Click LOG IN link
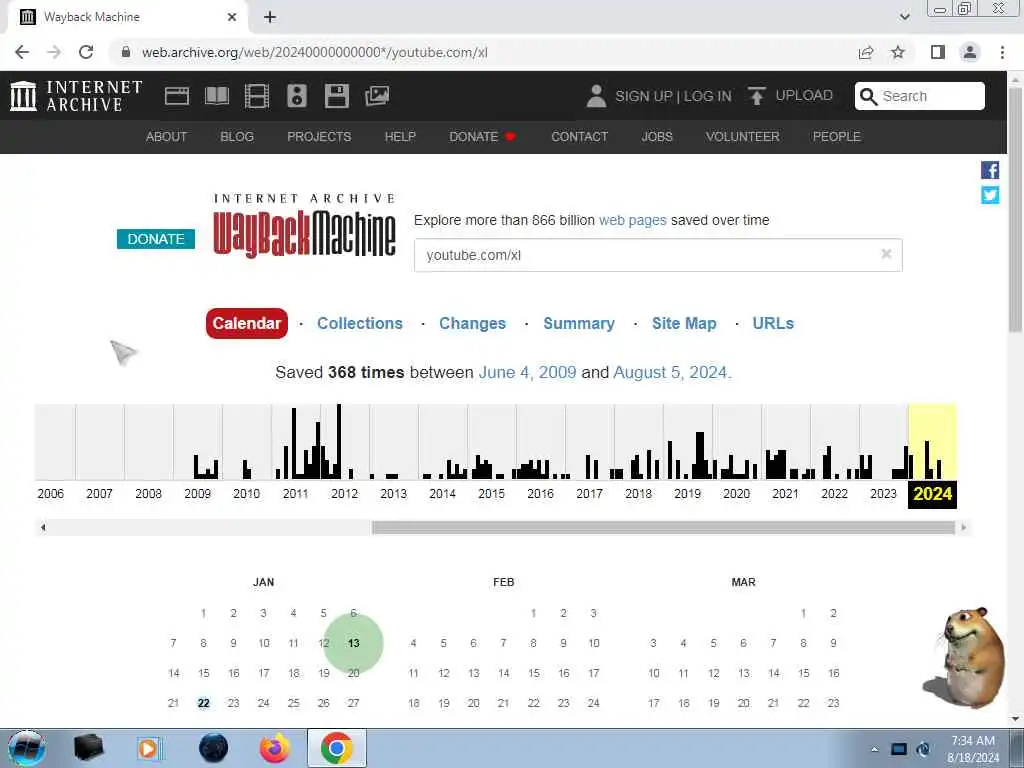 (707, 96)
